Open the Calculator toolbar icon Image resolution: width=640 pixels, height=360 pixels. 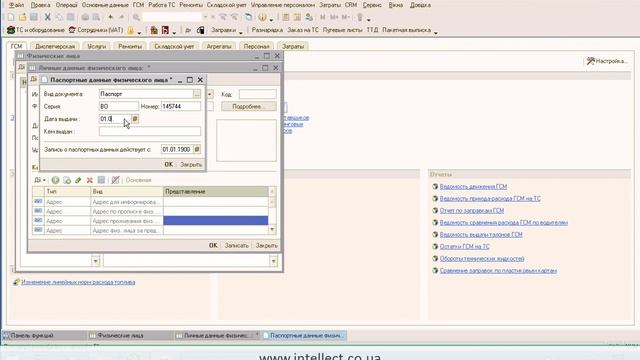click(x=286, y=17)
